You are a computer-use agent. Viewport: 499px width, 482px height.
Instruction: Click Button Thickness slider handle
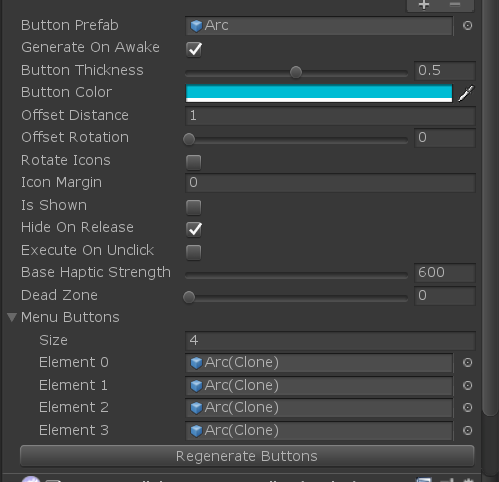(296, 72)
